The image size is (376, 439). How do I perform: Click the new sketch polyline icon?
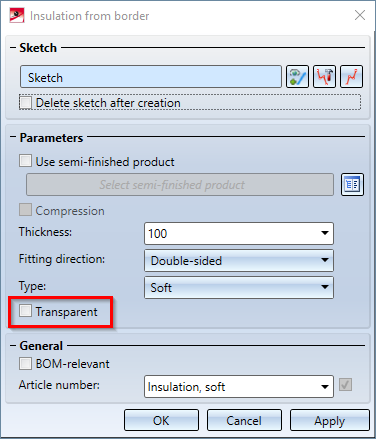tap(351, 77)
